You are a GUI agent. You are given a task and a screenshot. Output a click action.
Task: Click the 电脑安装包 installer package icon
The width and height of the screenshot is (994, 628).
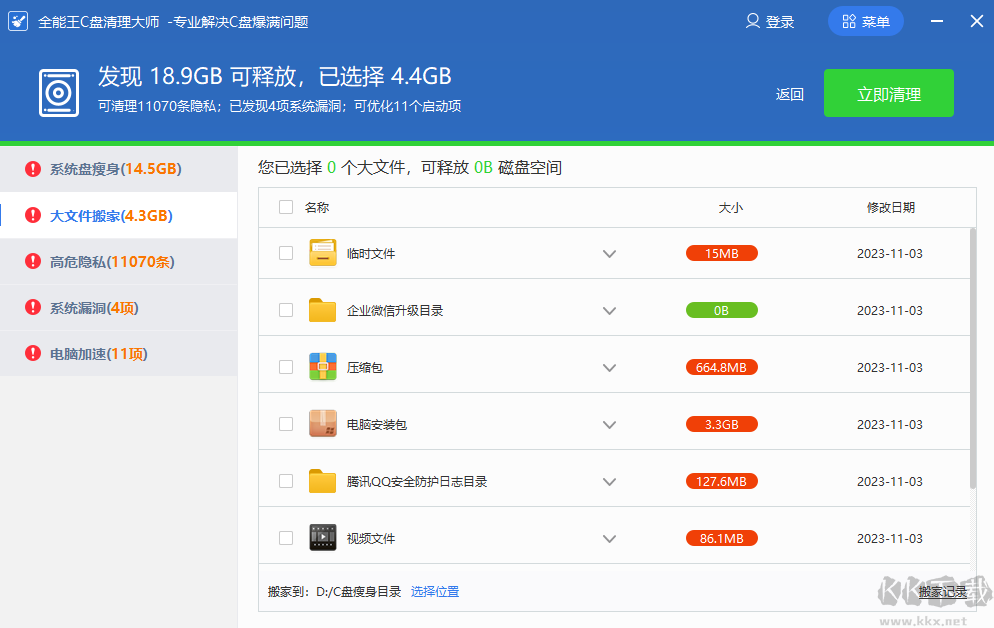tap(322, 423)
